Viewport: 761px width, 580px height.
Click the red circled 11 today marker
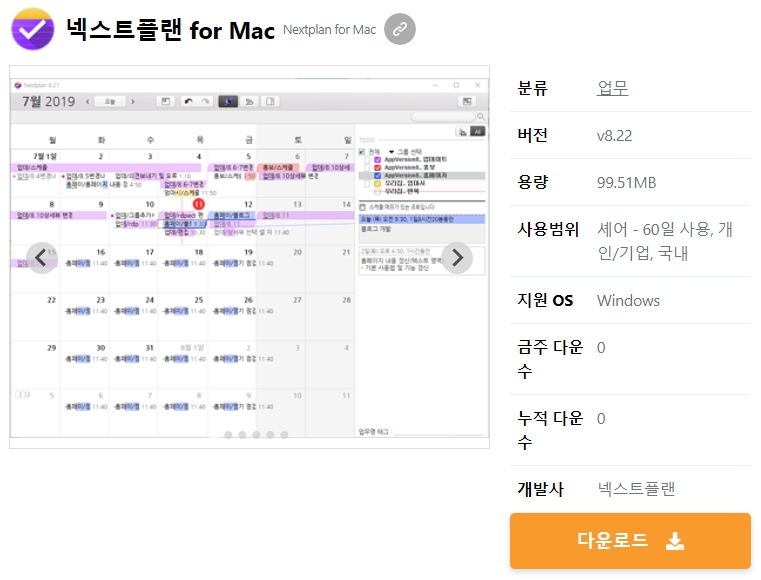199,204
